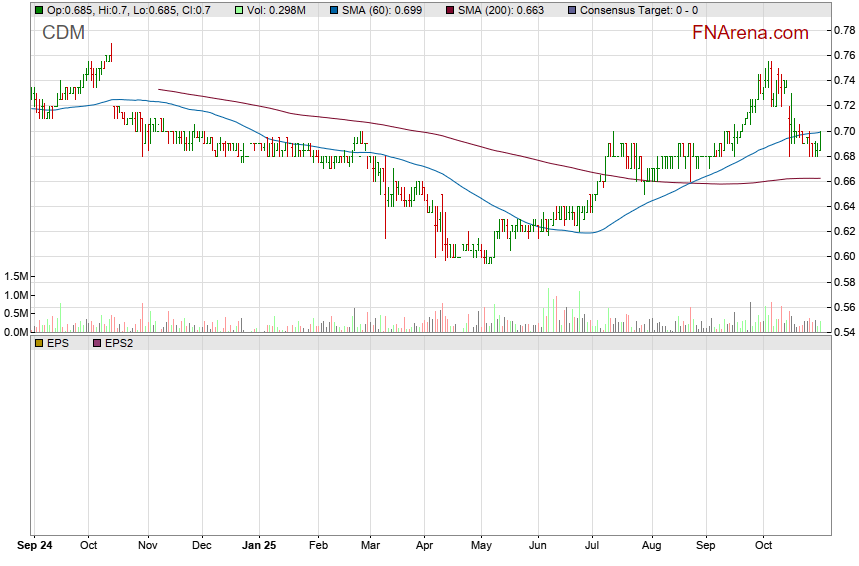Image resolution: width=859 pixels, height=566 pixels.
Task: Open the FNArena.com watermark link
Action: click(x=750, y=33)
